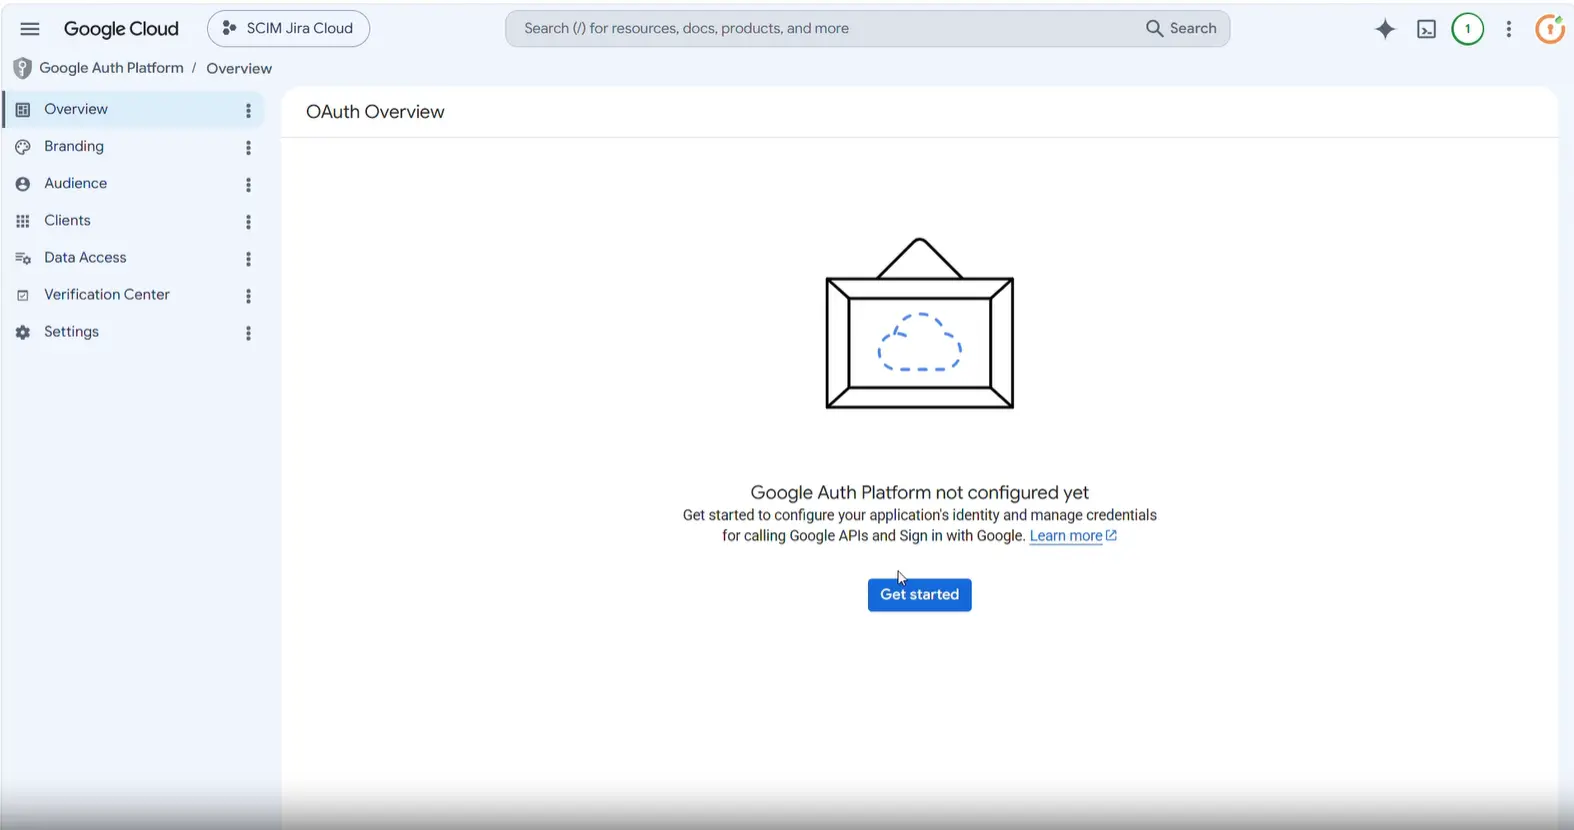Click the Overview dashboard icon
1574x830 pixels.
pyautogui.click(x=23, y=109)
